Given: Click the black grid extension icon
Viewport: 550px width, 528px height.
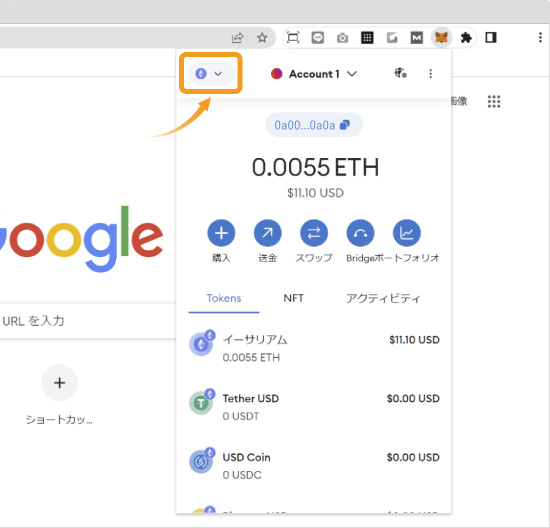Looking at the screenshot, I should [x=367, y=37].
